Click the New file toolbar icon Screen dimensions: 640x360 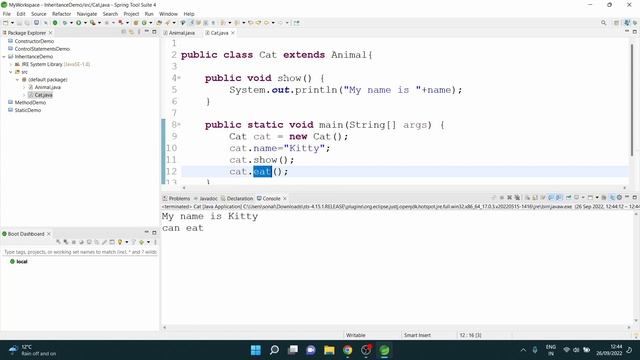point(6,23)
